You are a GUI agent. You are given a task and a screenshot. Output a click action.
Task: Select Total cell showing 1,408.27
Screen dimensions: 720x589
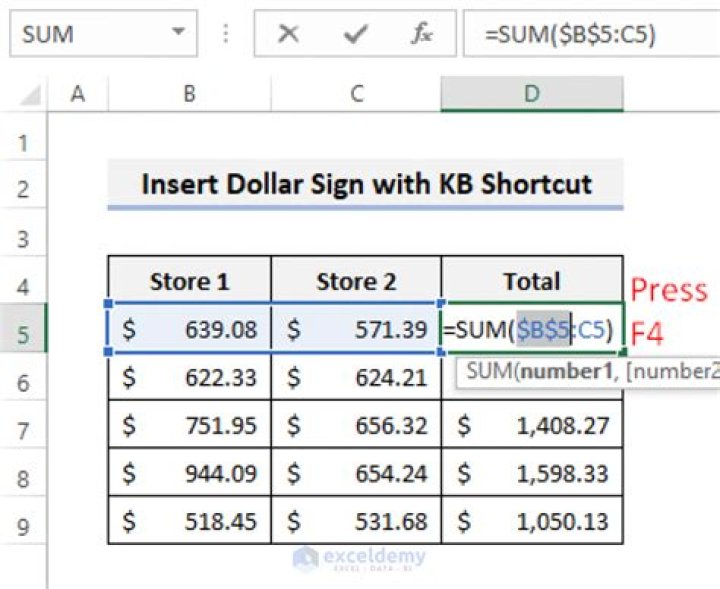532,425
